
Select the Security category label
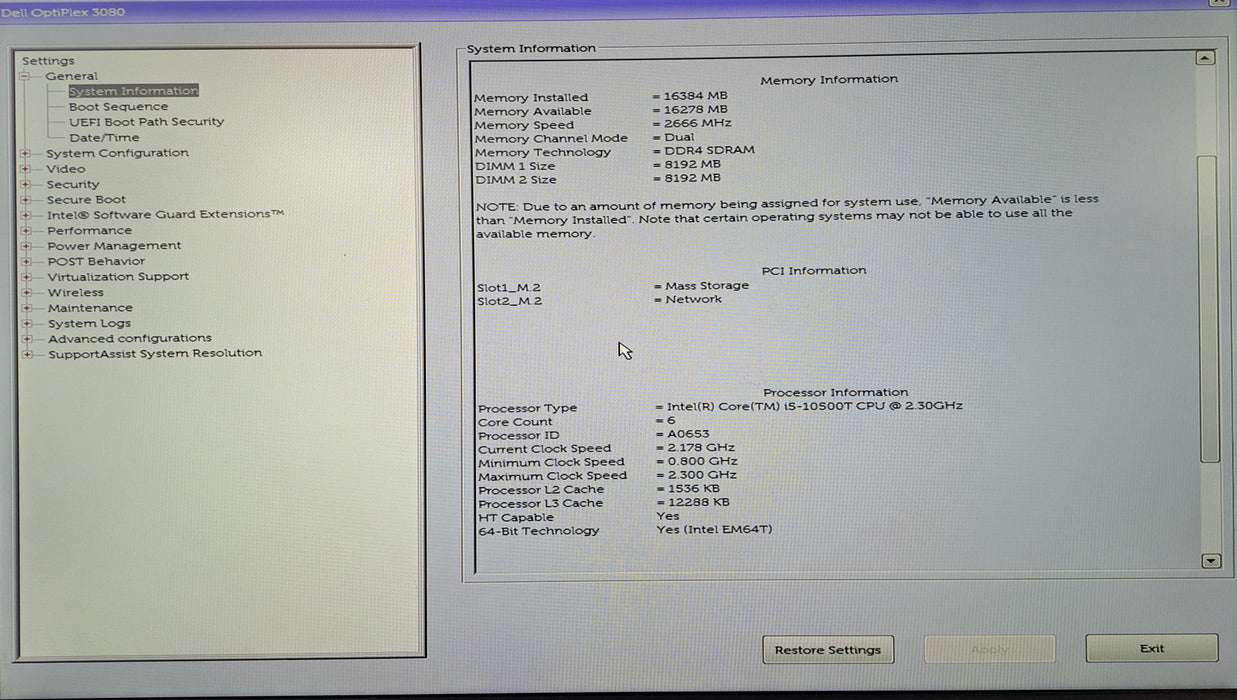tap(73, 184)
